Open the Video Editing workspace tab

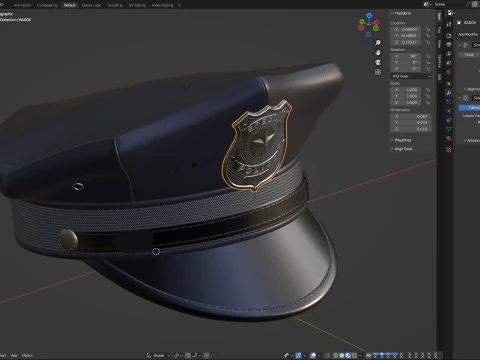click(162, 5)
